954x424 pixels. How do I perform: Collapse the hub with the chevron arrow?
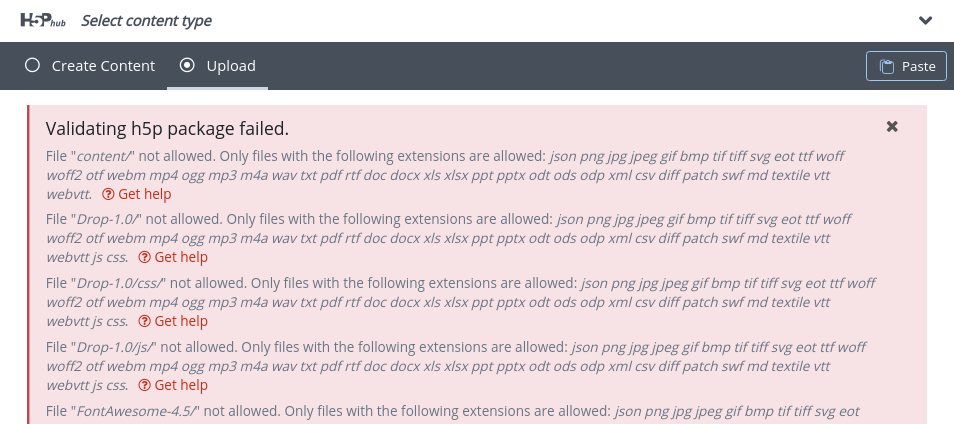[x=925, y=21]
